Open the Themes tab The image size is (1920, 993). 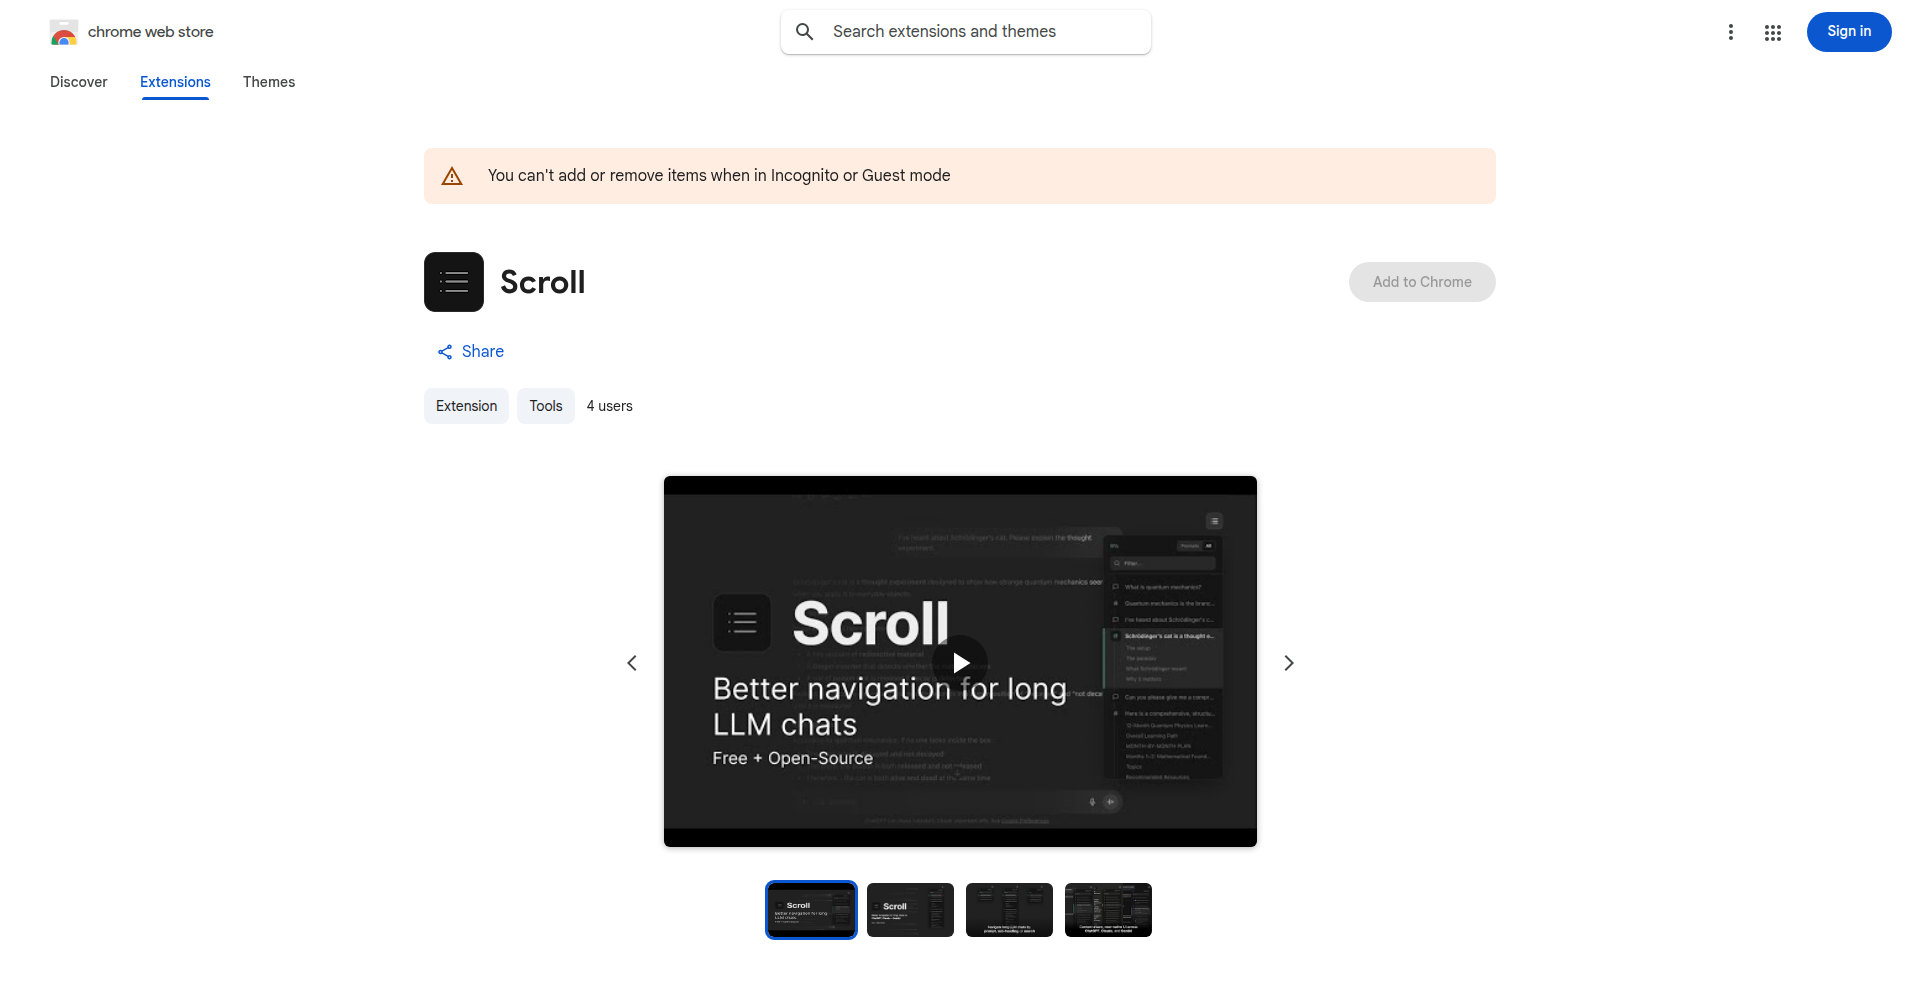pyautogui.click(x=269, y=82)
